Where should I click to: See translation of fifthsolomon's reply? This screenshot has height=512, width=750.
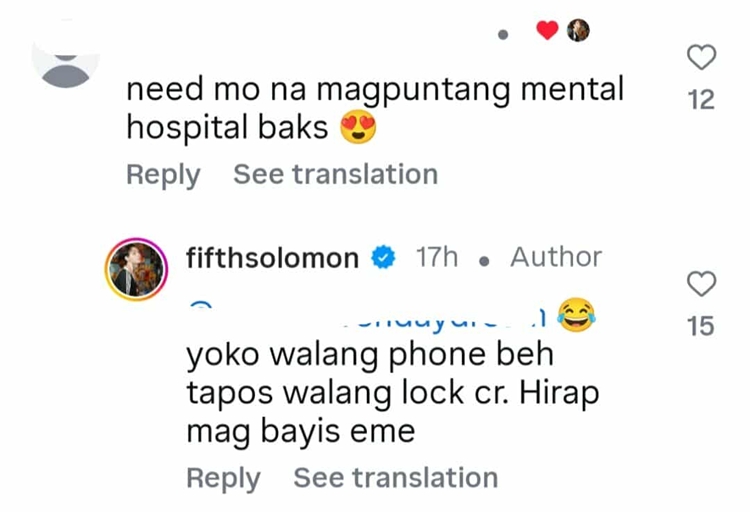point(396,478)
